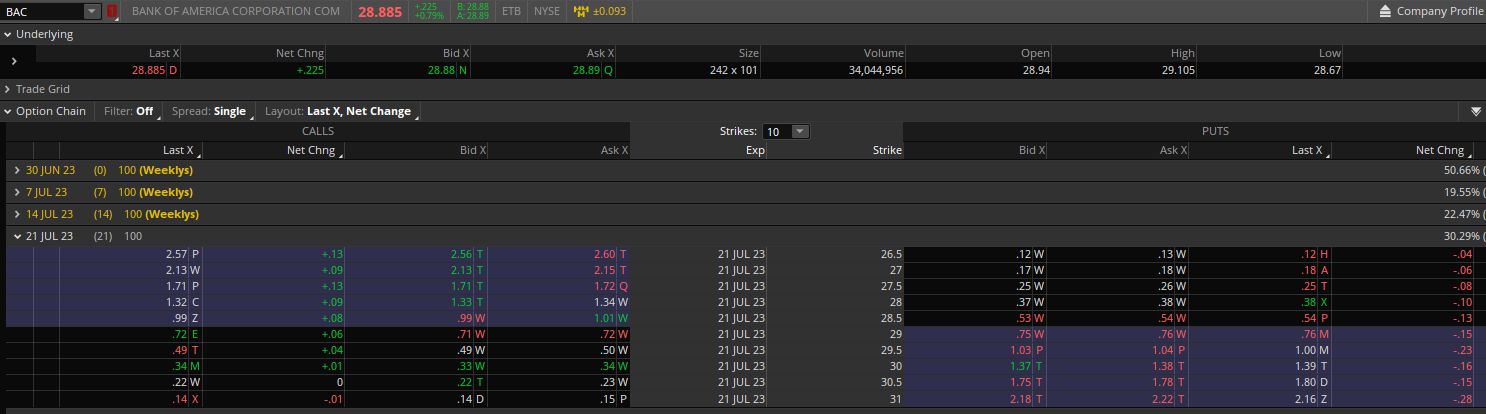This screenshot has width=1486, height=414.
Task: Click the red symbol link color icon
Action: (112, 12)
